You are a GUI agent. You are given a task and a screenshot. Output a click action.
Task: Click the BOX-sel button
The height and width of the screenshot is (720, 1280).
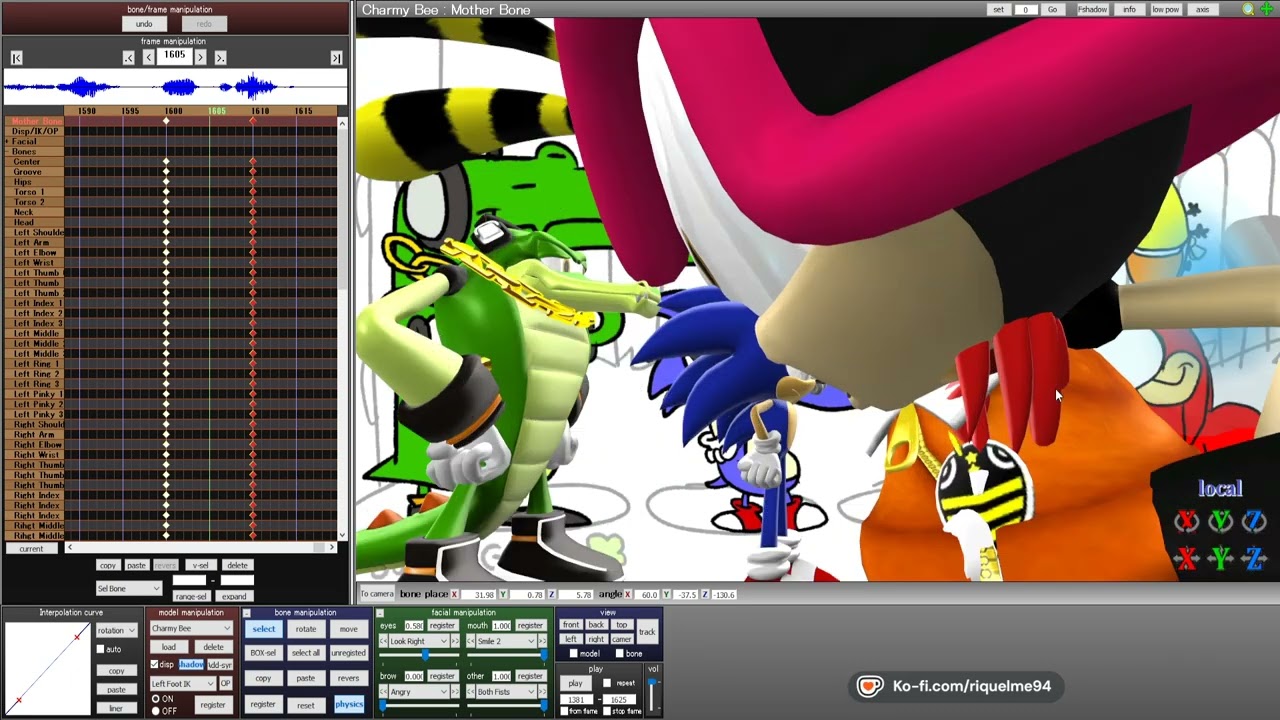tap(263, 653)
